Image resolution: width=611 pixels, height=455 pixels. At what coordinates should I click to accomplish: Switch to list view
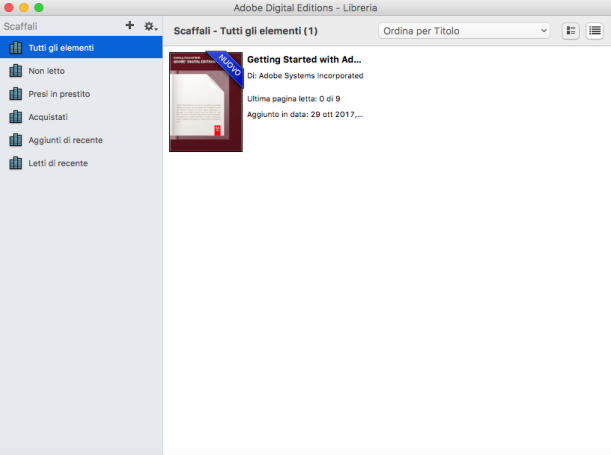pos(595,30)
